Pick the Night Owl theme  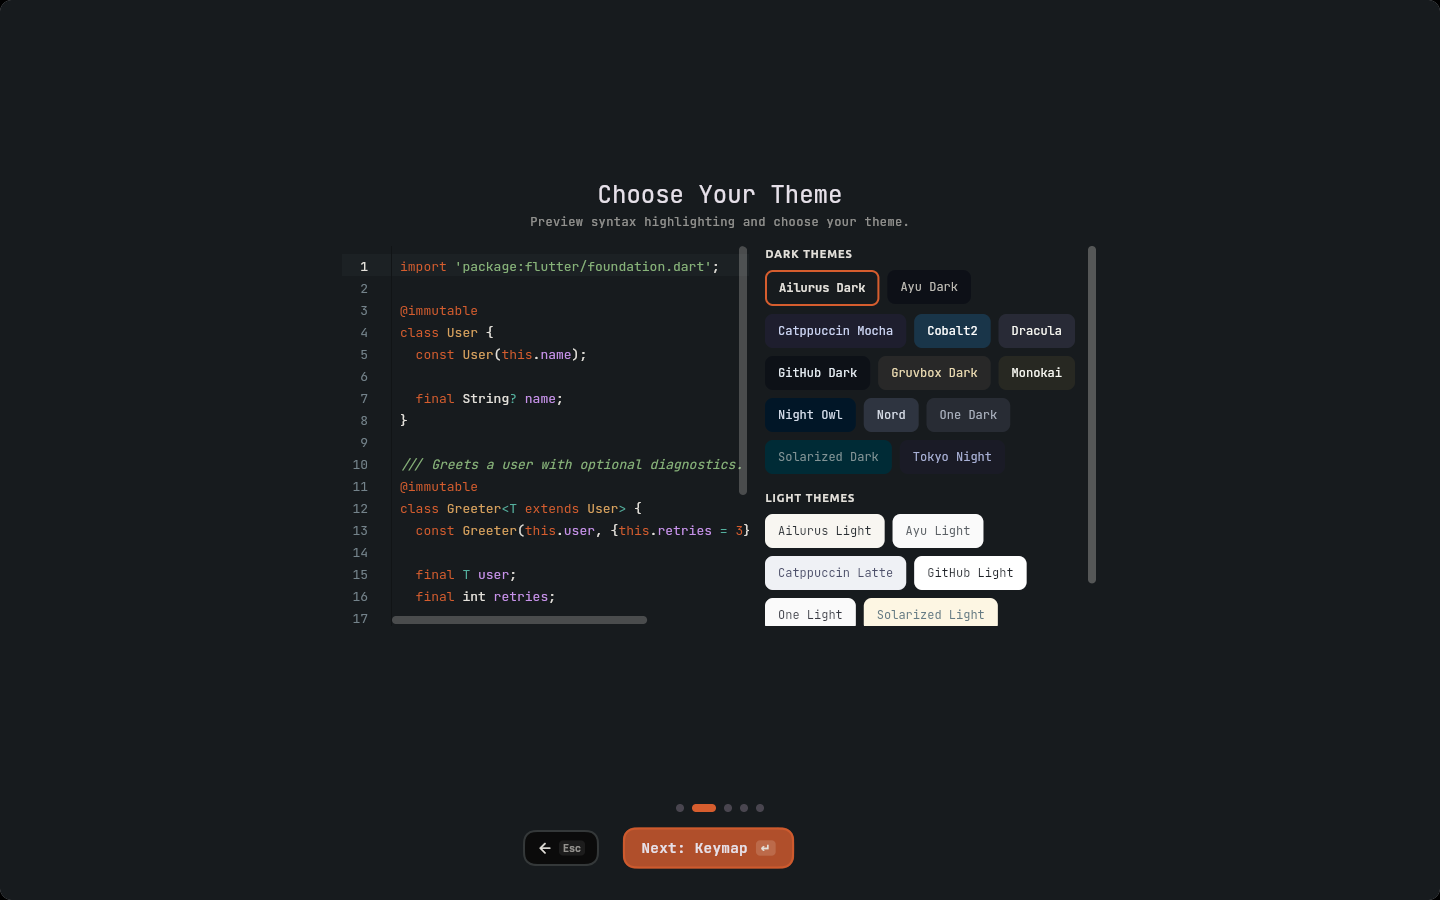810,415
